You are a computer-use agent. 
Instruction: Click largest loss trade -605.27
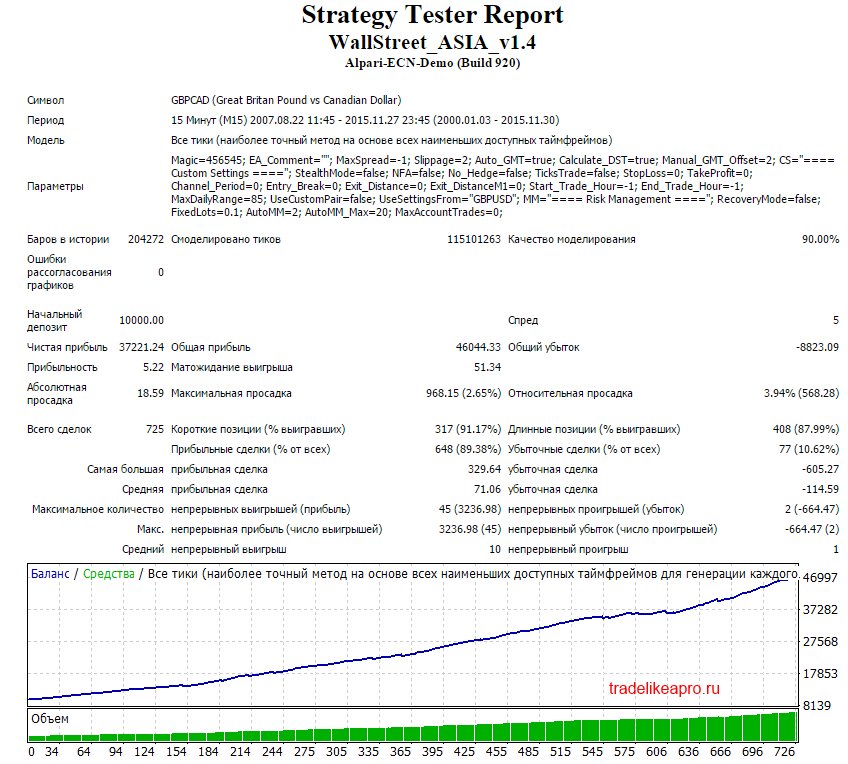[x=820, y=469]
